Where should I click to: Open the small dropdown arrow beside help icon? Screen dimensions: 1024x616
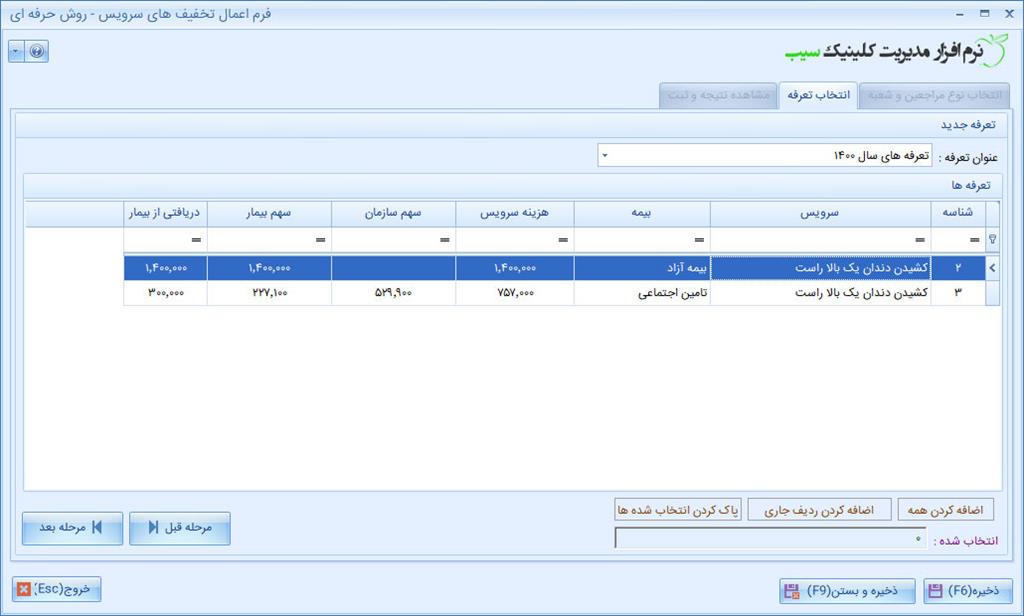(x=14, y=52)
